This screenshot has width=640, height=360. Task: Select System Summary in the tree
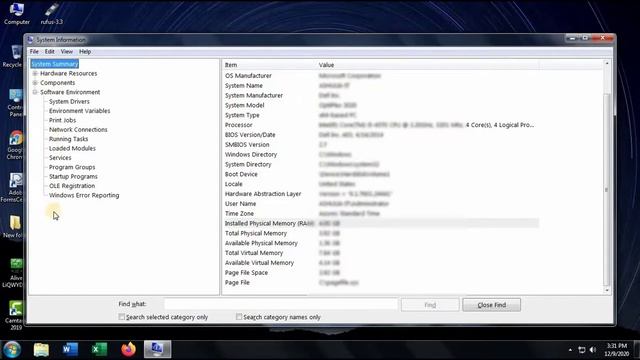point(55,64)
